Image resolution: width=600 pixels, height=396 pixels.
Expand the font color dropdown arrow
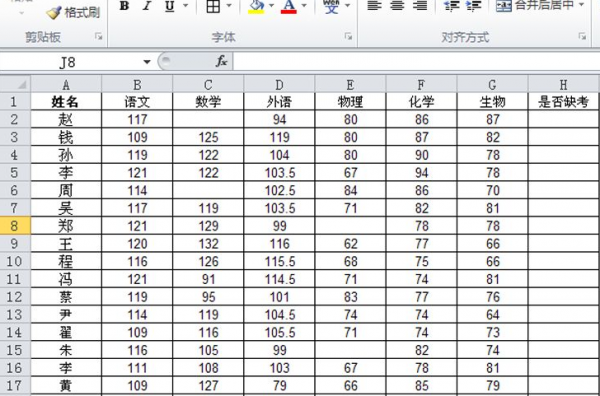(304, 6)
